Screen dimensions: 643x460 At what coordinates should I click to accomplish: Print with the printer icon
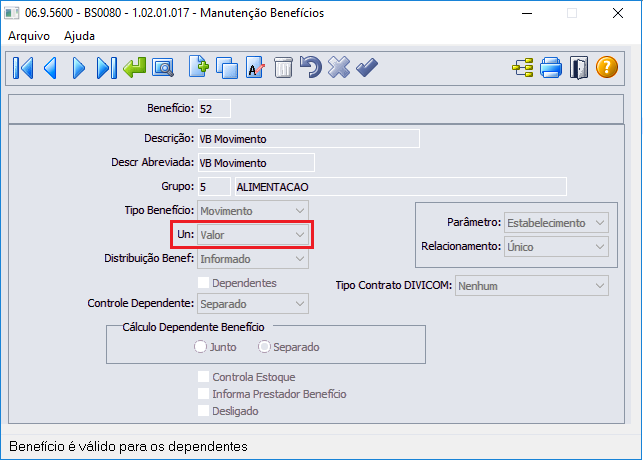click(x=551, y=68)
